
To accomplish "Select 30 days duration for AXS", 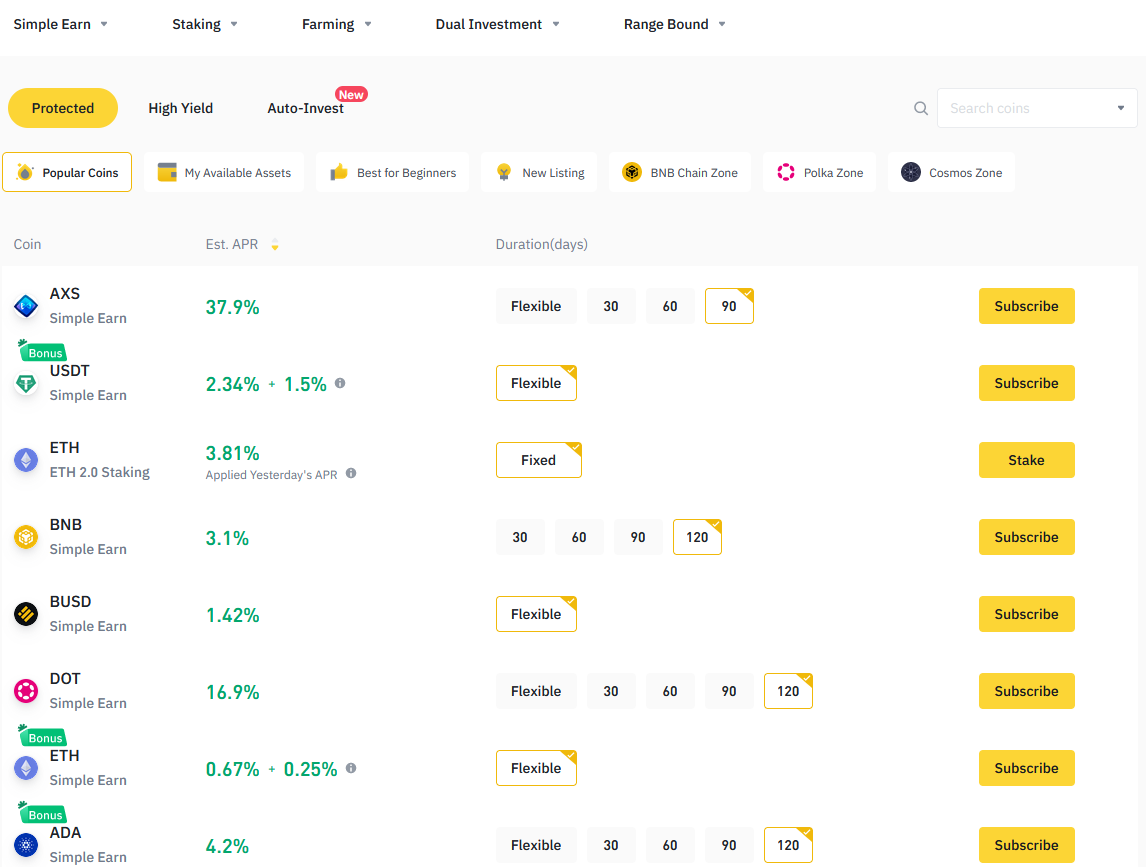I will [x=611, y=306].
